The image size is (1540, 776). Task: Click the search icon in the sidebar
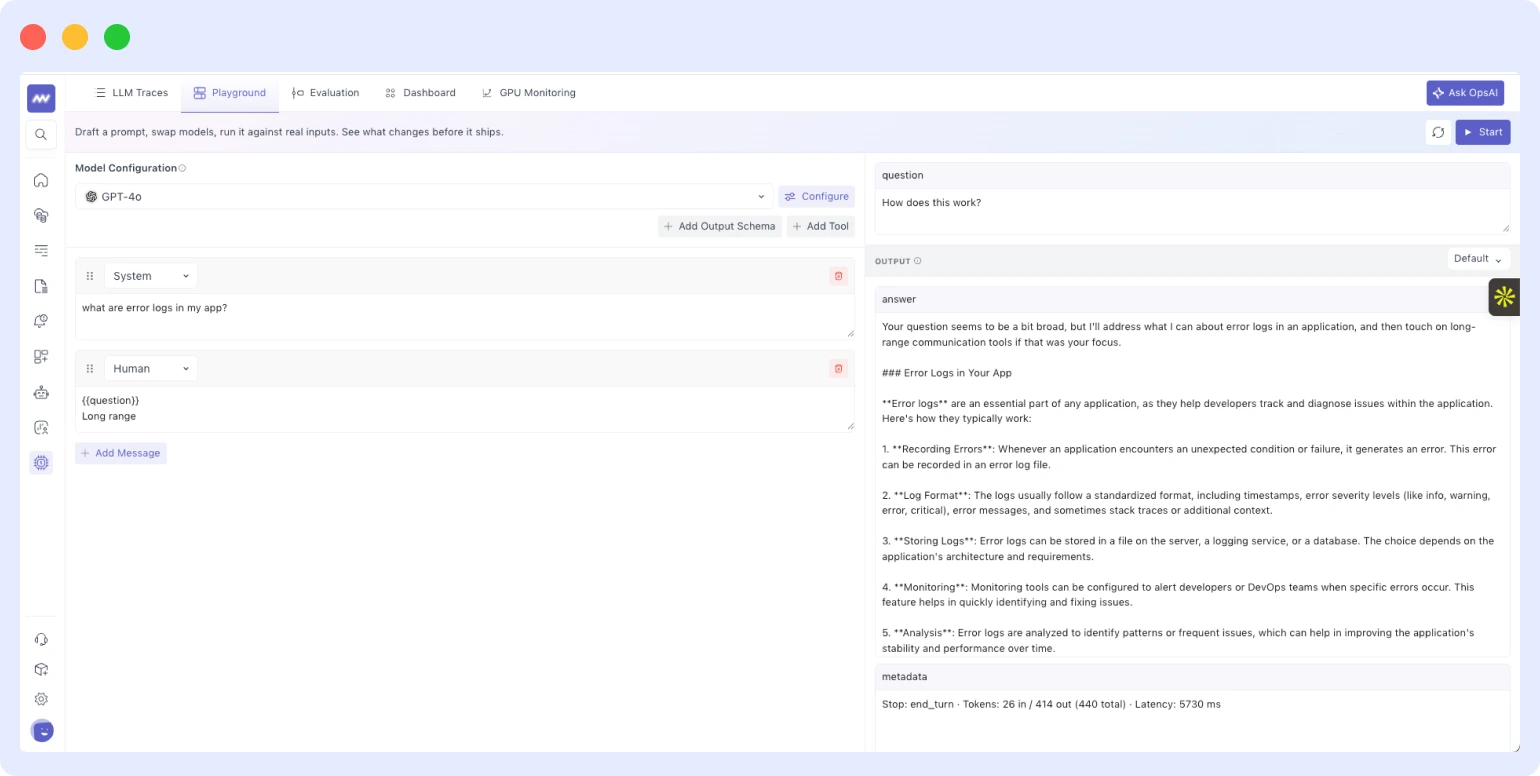coord(41,134)
